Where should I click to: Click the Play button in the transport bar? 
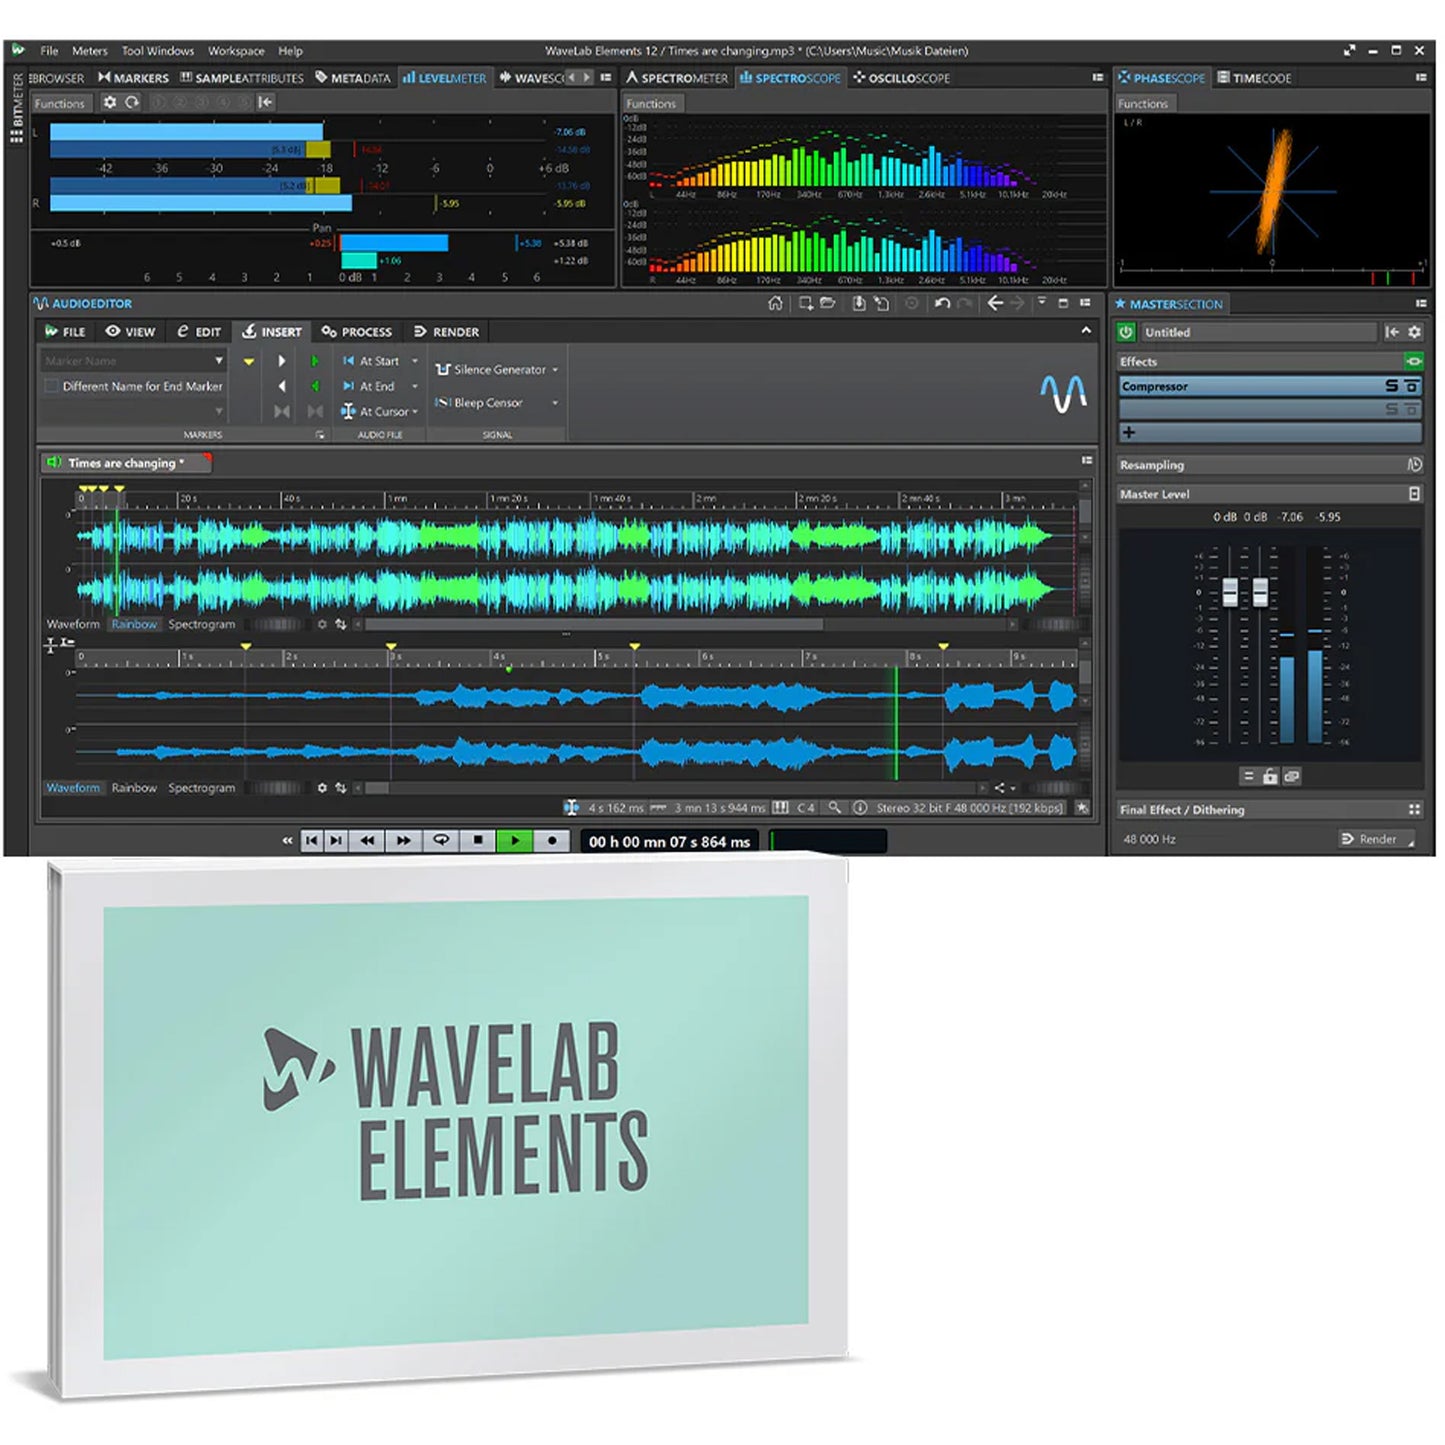pos(514,841)
